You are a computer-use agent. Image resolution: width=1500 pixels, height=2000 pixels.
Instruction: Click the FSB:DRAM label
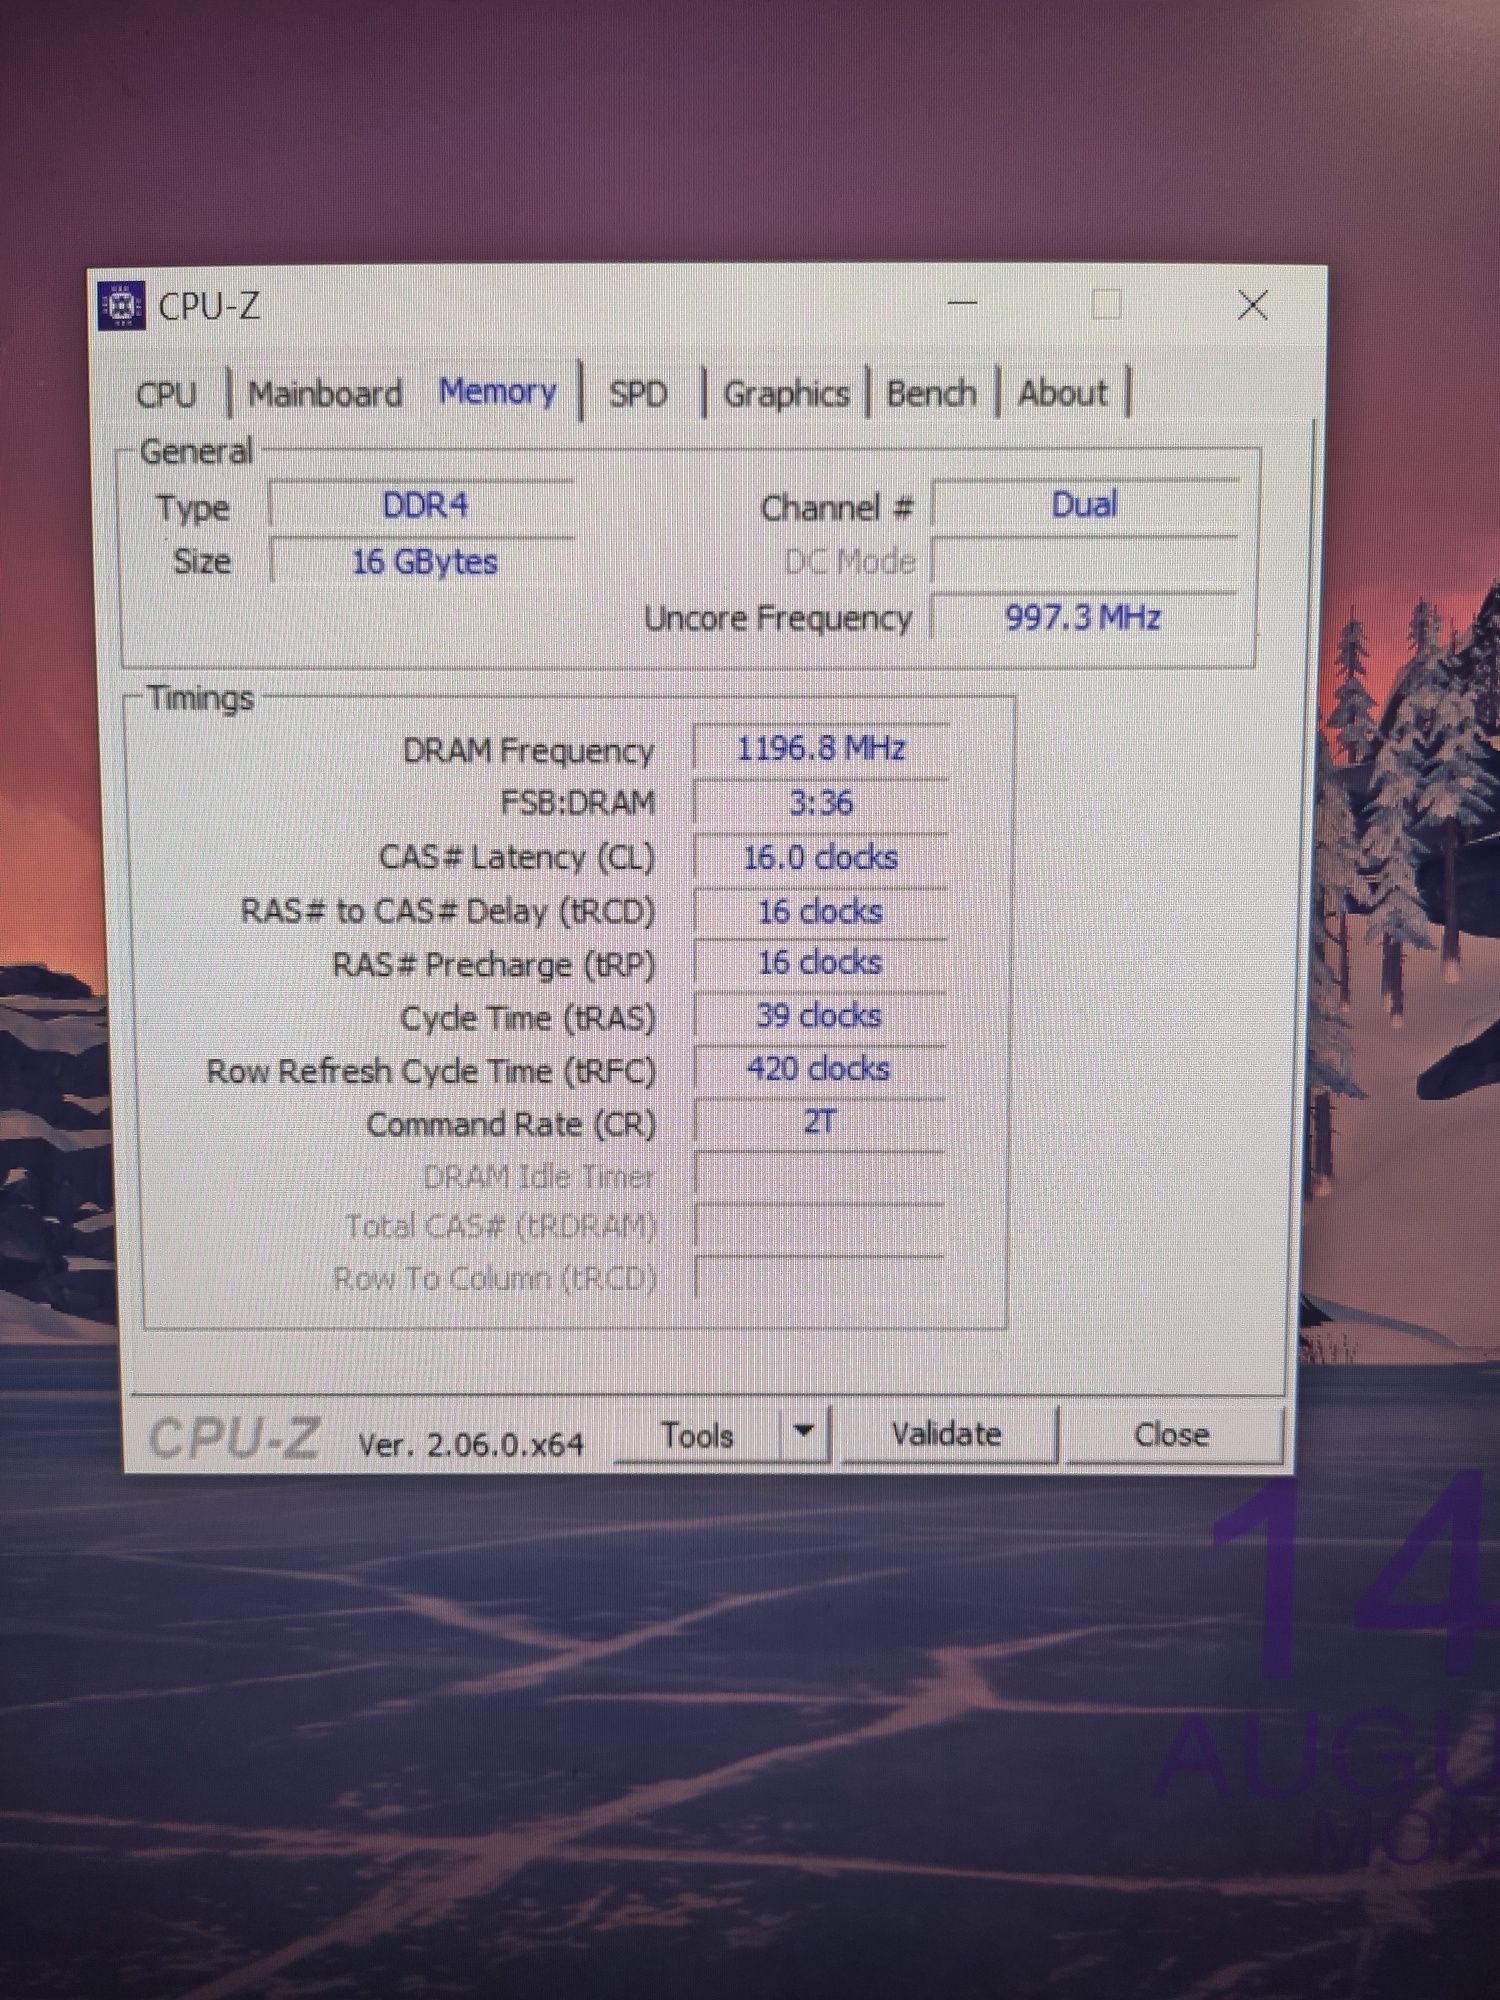coord(578,803)
